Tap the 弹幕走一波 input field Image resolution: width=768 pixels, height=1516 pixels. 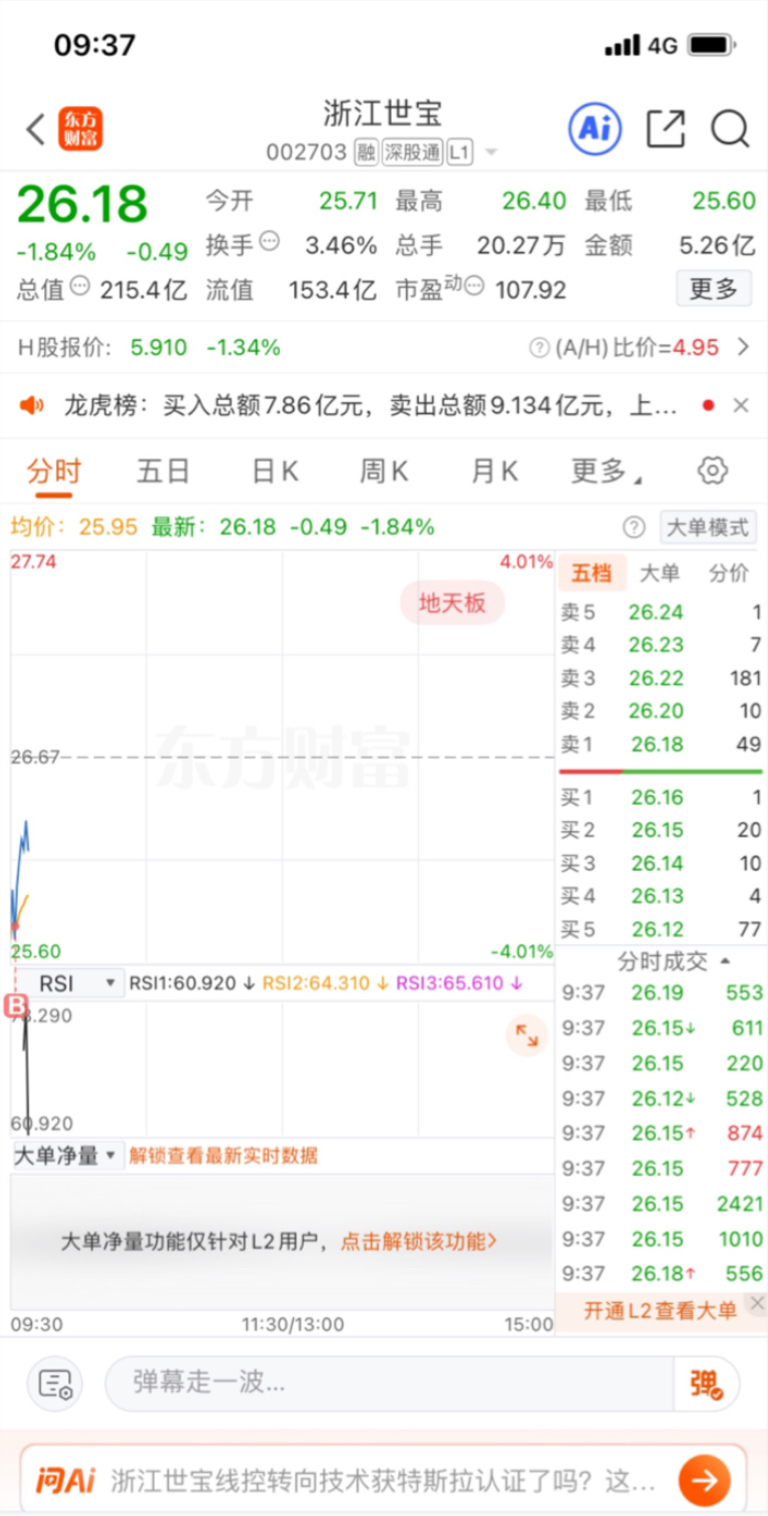click(x=390, y=1384)
